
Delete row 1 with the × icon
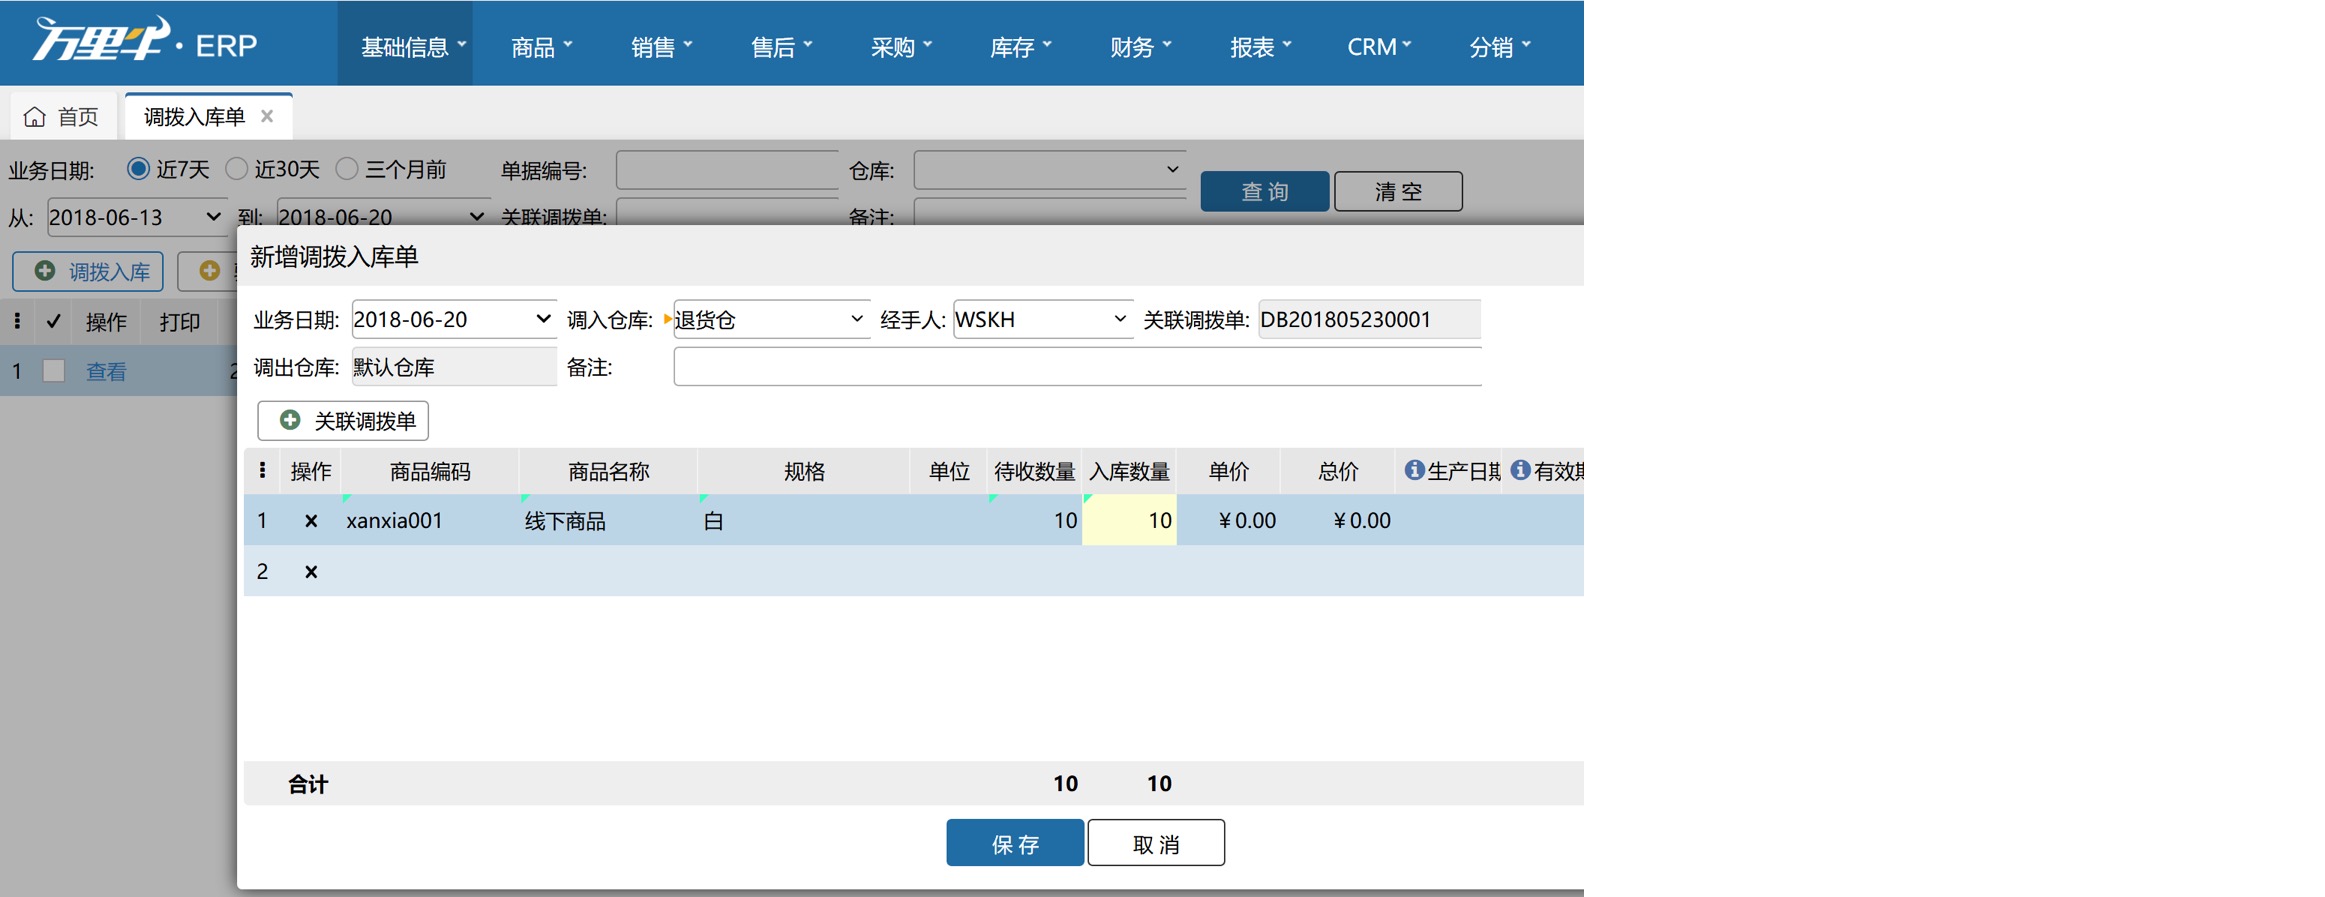coord(311,521)
